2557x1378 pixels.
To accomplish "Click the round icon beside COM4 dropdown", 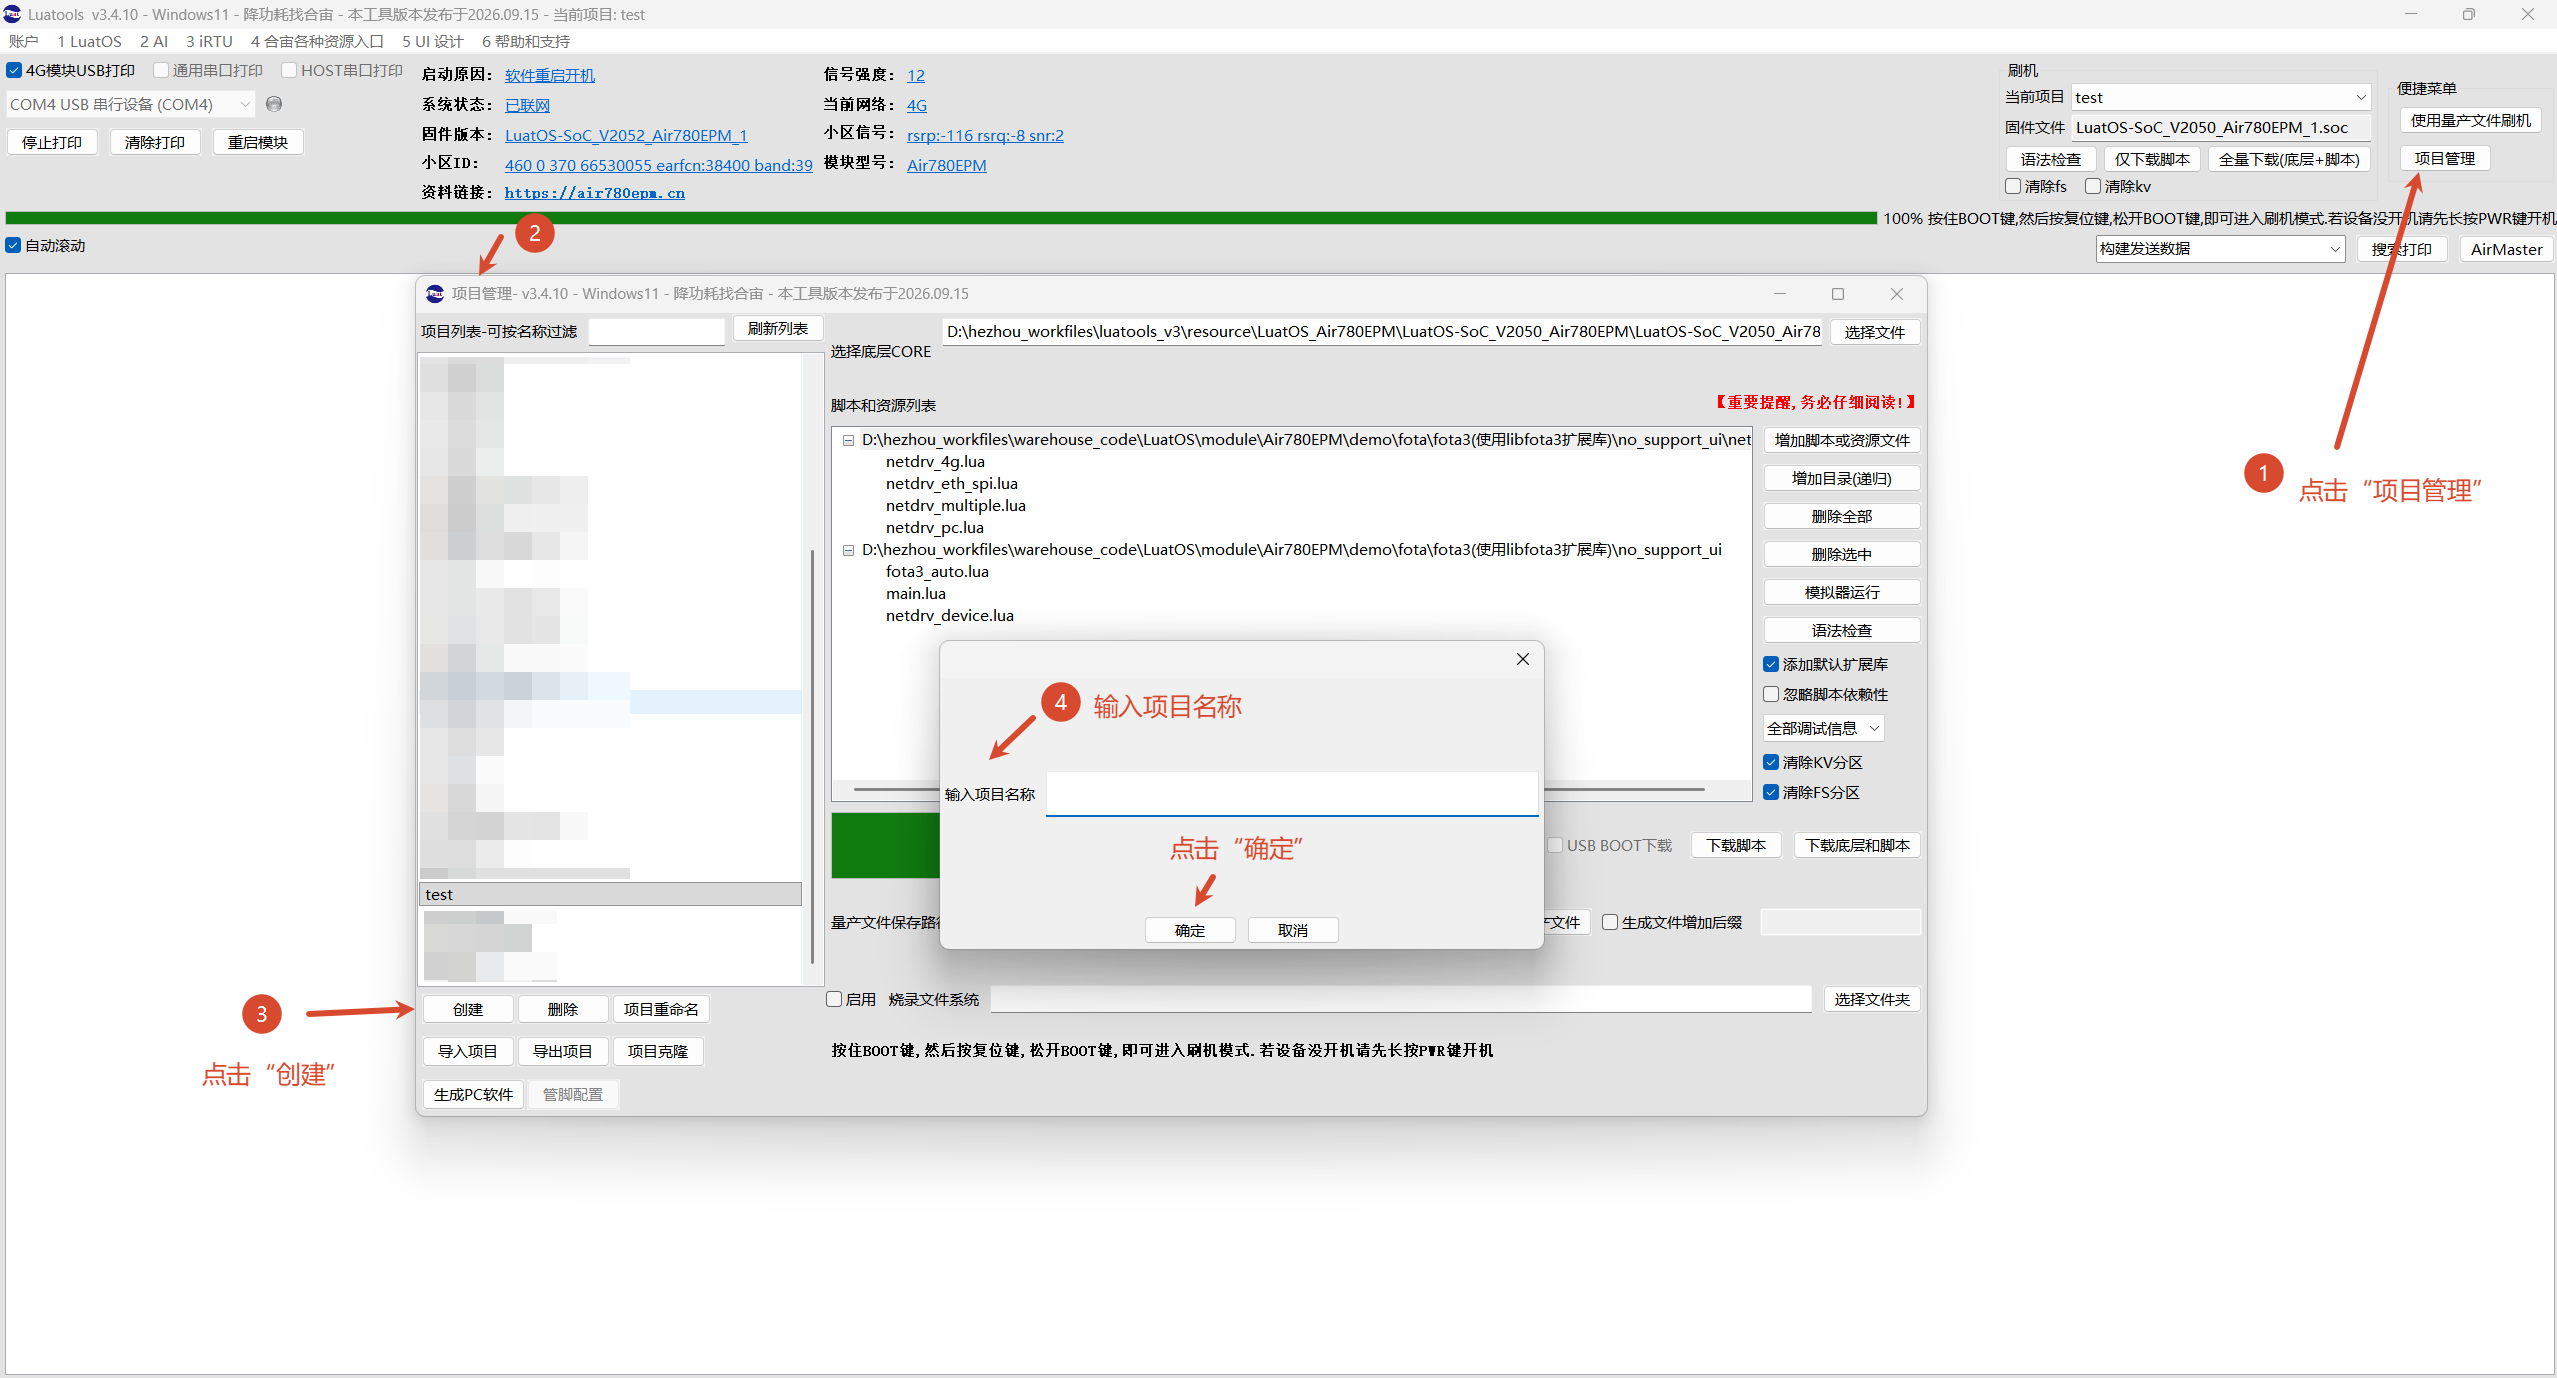I will coord(274,104).
